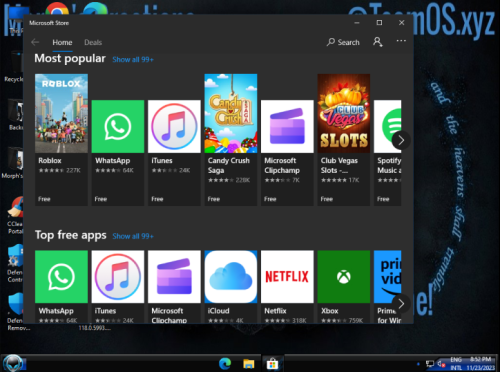Click the Microsoft Store window title
This screenshot has width=500, height=372.
pos(49,23)
